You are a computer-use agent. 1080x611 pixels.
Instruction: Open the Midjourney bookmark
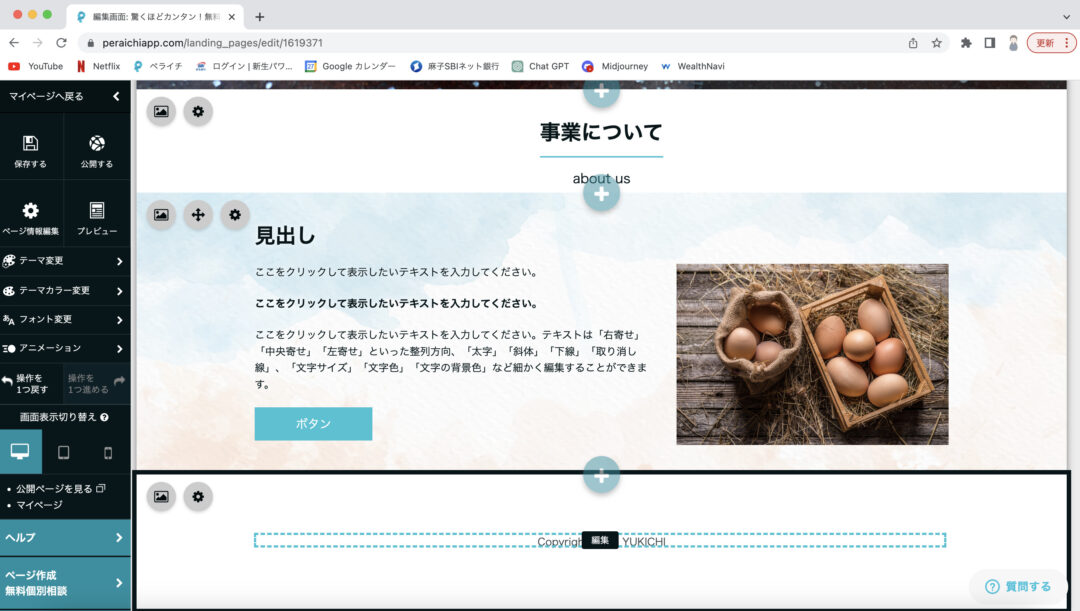[614, 66]
